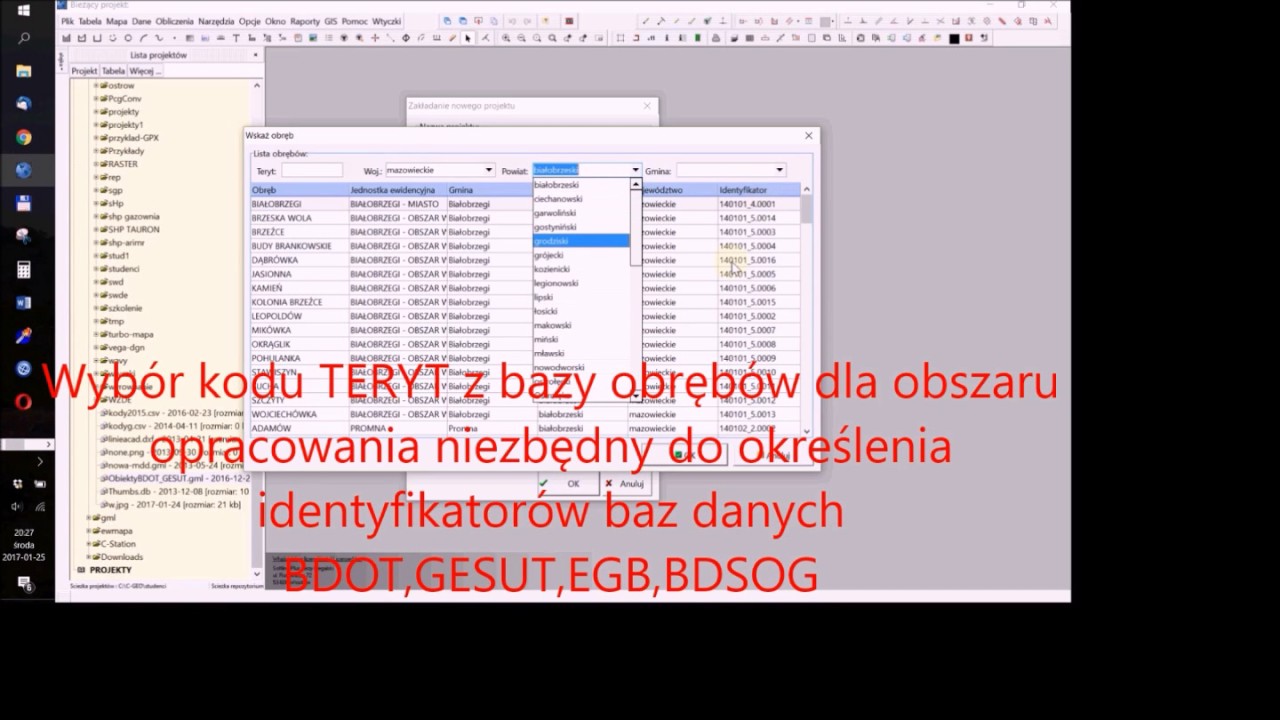
Task: Open the Gmina combo box
Action: pos(731,170)
